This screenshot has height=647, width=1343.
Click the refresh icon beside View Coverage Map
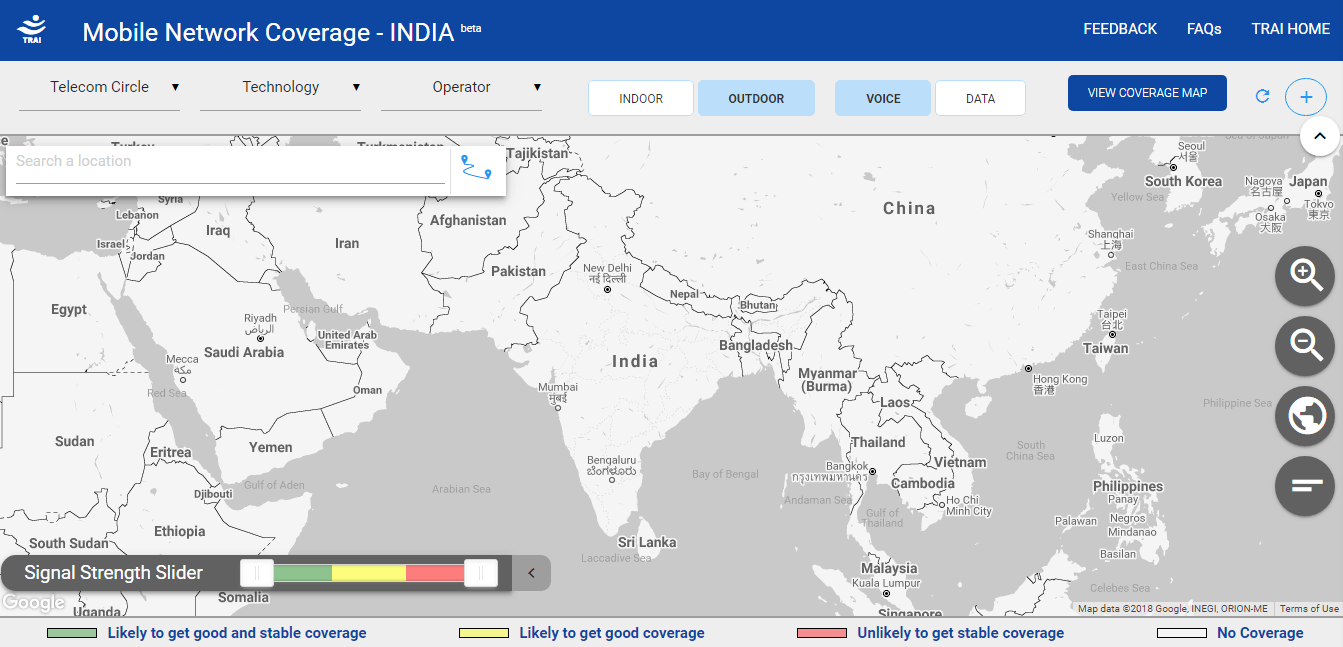(1262, 96)
